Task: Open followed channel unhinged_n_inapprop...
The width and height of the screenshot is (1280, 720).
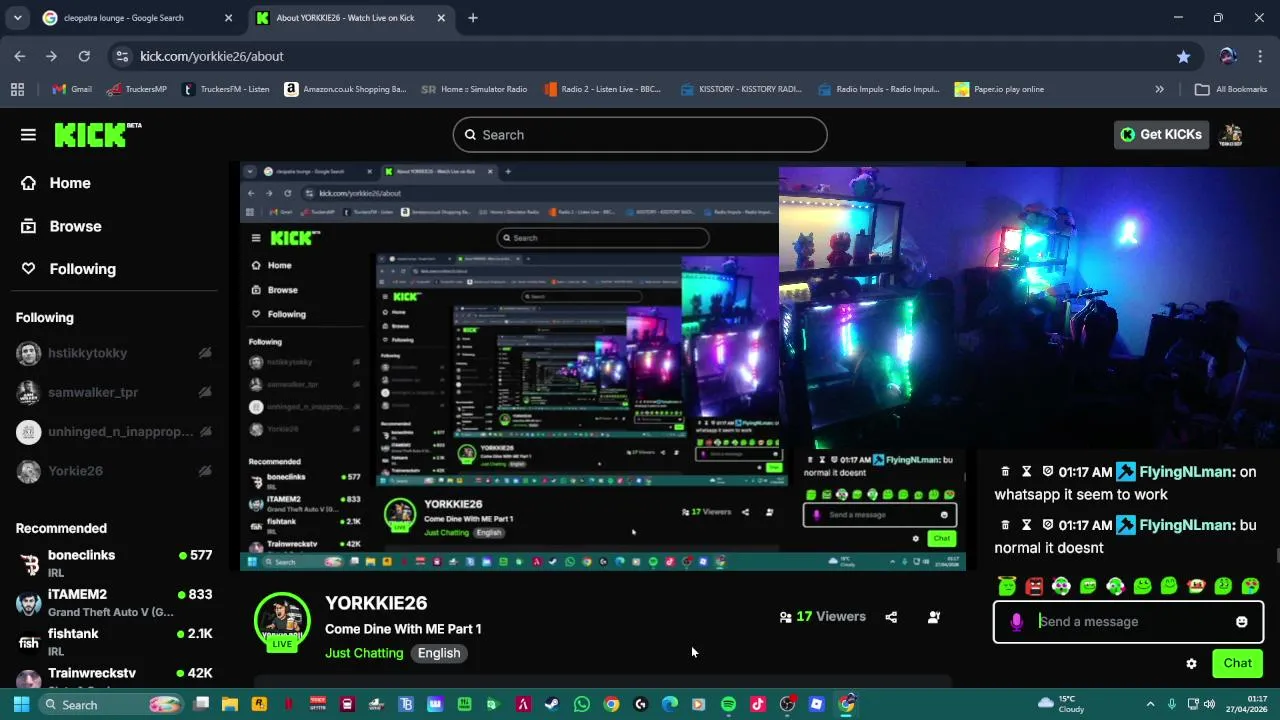Action: pos(114,432)
